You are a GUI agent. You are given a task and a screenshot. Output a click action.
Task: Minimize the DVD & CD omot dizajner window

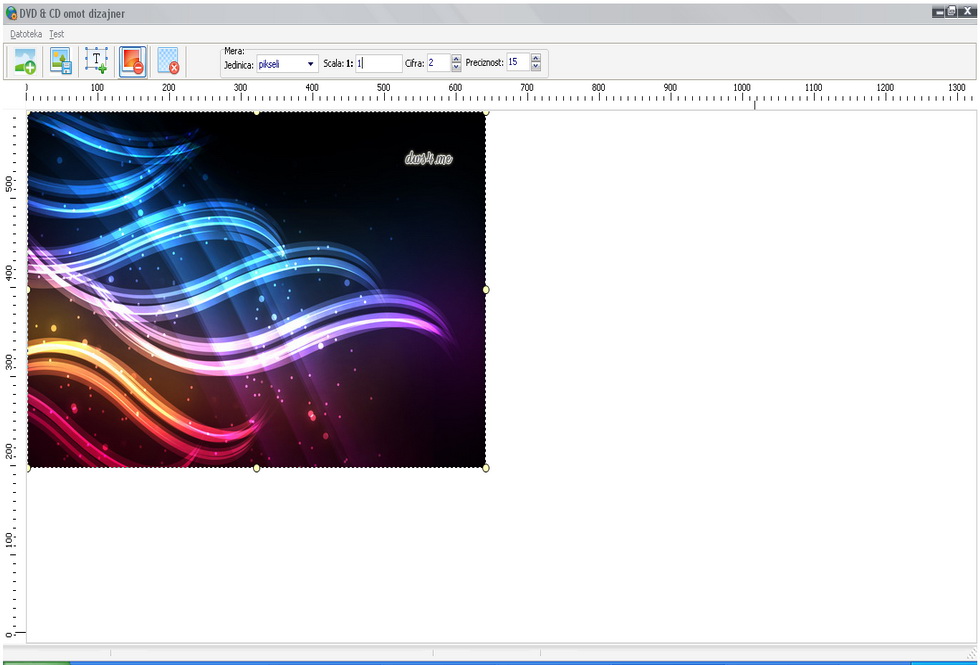938,12
